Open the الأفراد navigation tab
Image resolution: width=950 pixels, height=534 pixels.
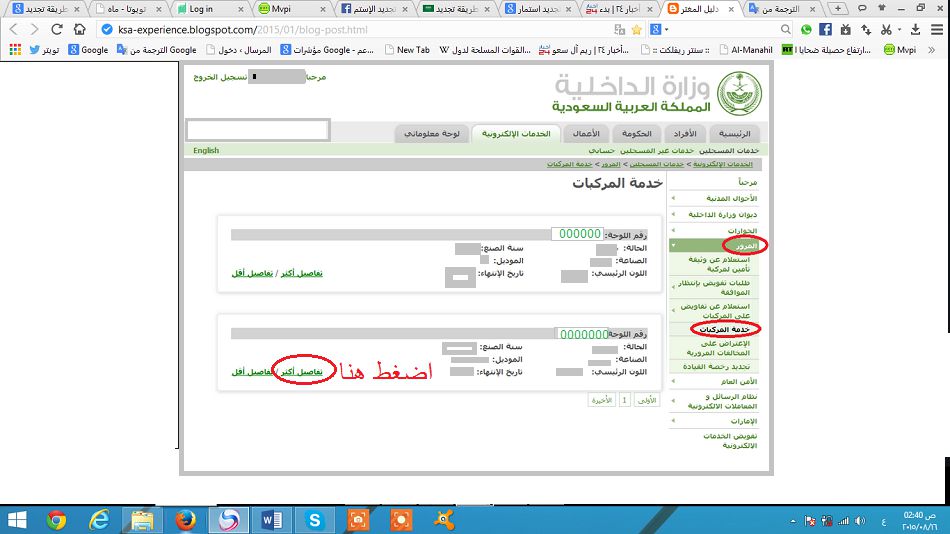point(678,133)
